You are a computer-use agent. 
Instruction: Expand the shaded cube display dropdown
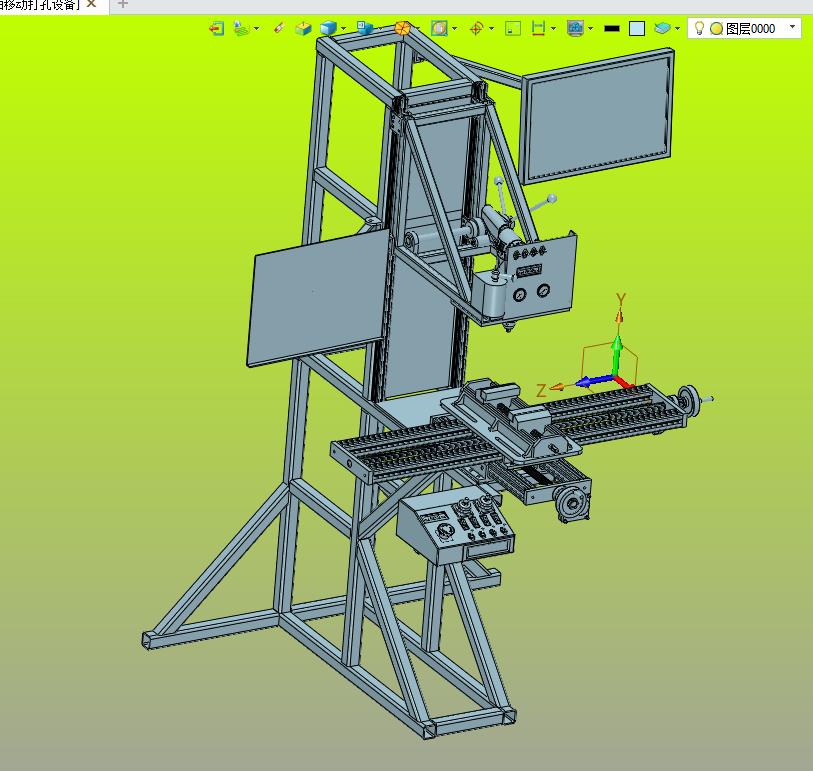click(343, 29)
